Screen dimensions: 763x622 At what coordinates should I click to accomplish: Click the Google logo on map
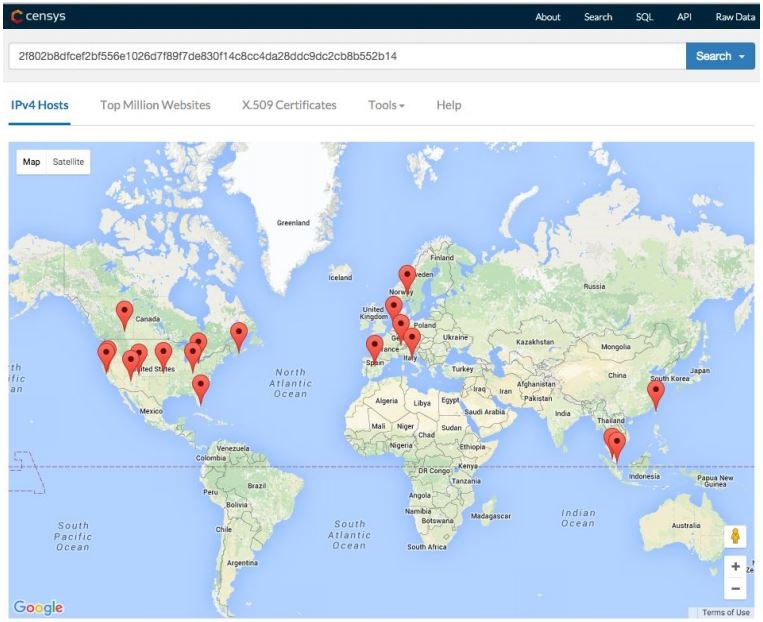coord(38,607)
